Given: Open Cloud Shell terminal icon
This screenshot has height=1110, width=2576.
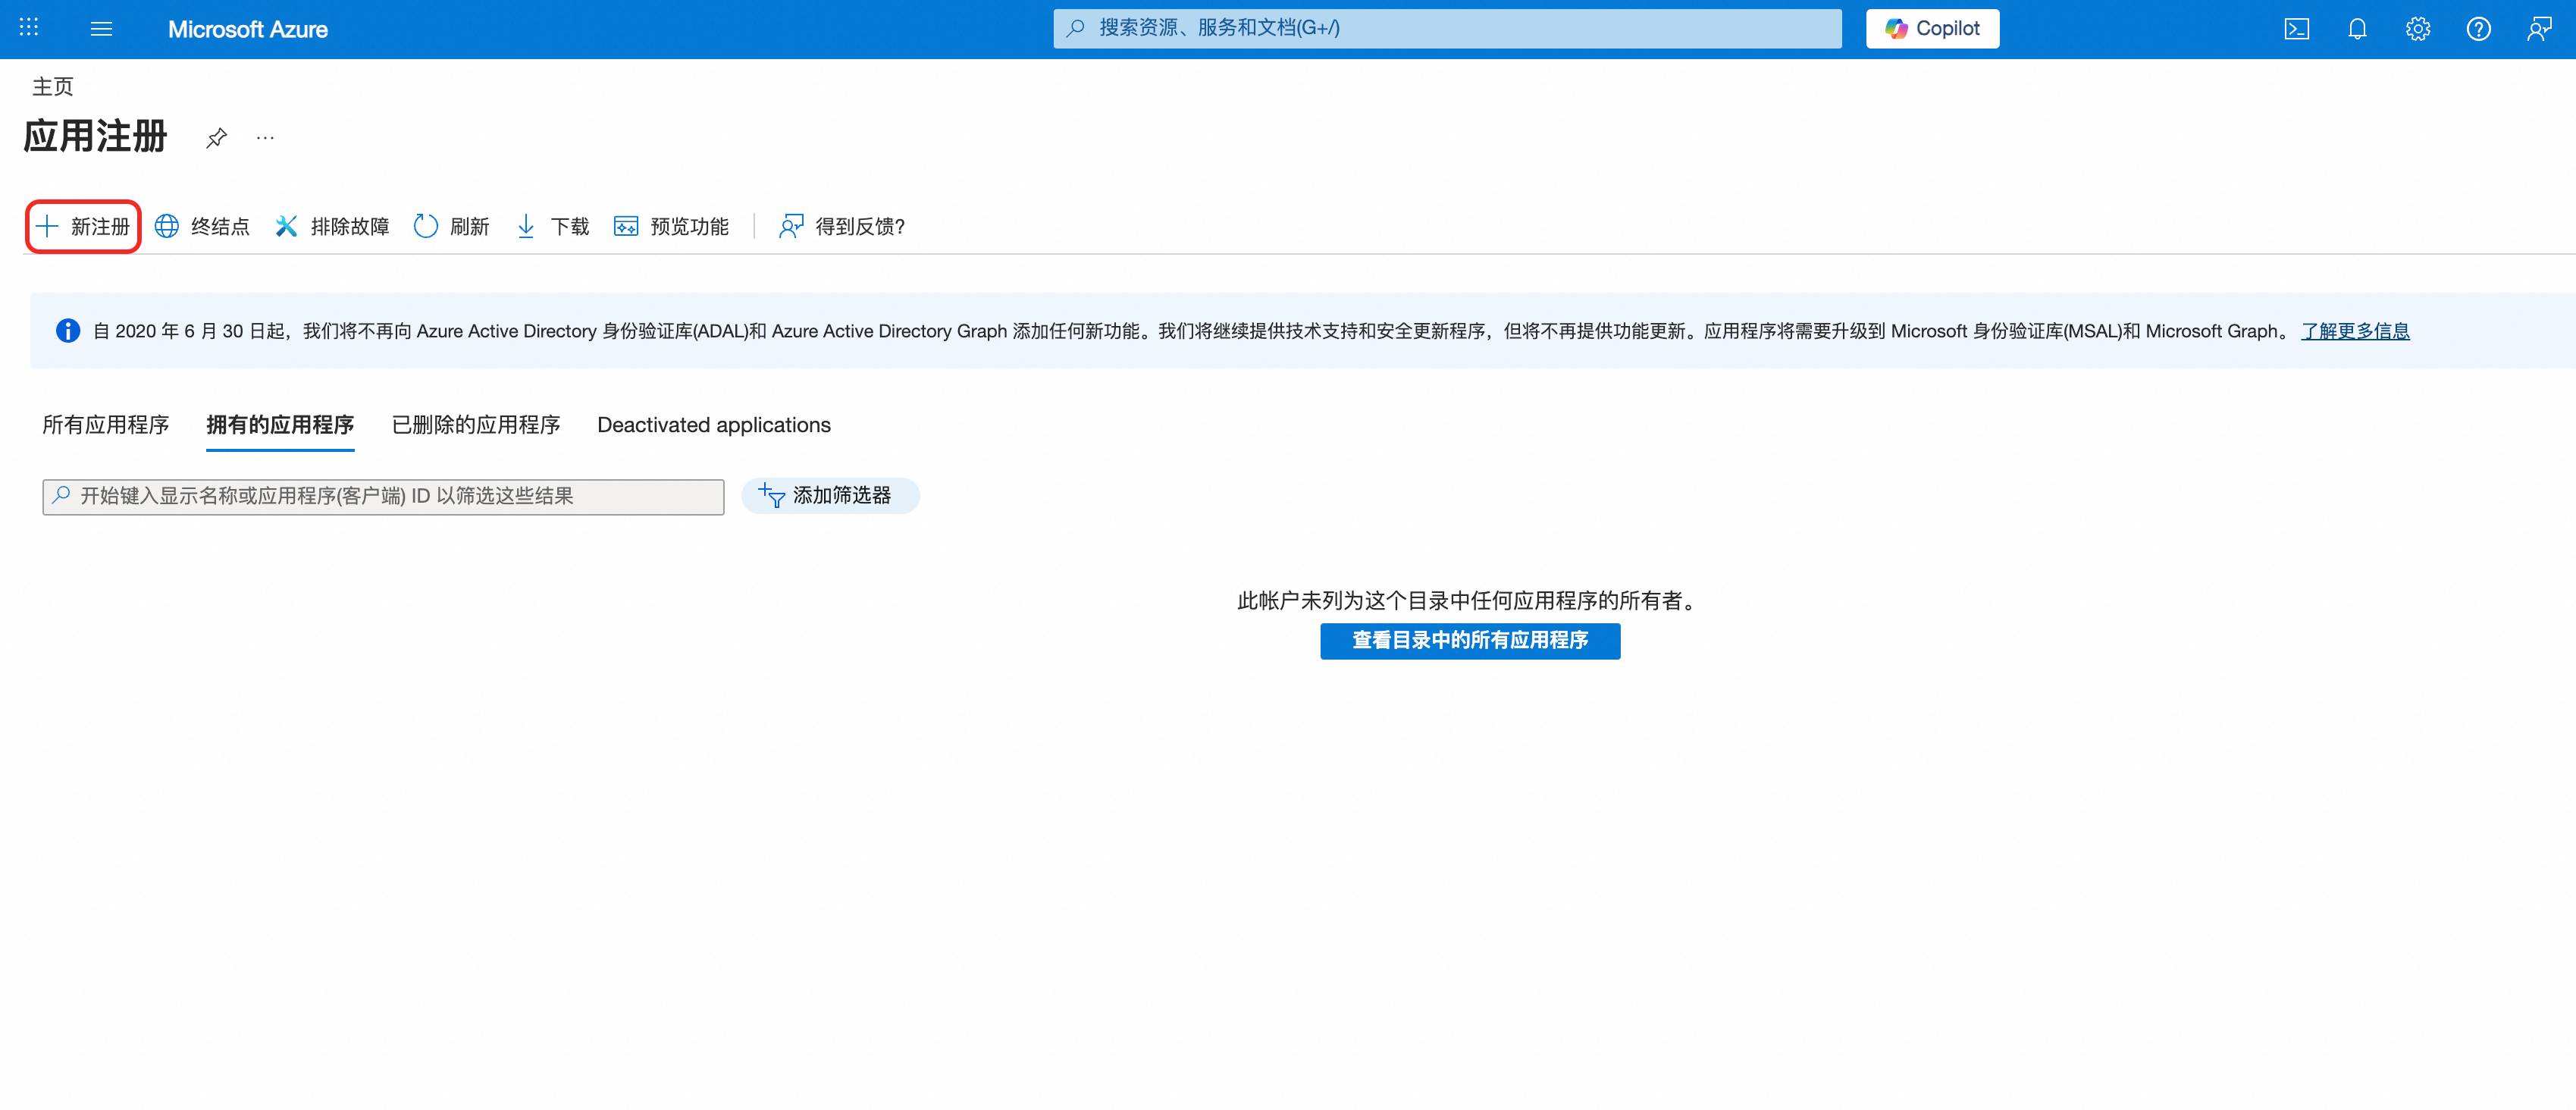Looking at the screenshot, I should tap(2296, 29).
